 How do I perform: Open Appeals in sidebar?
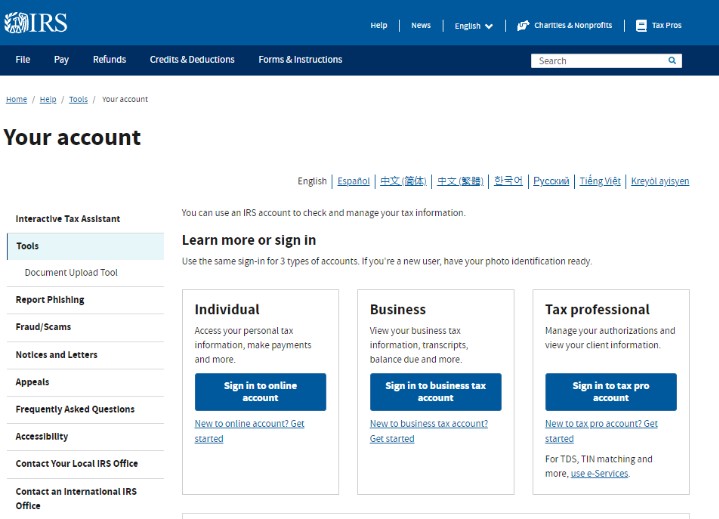pyautogui.click(x=32, y=382)
